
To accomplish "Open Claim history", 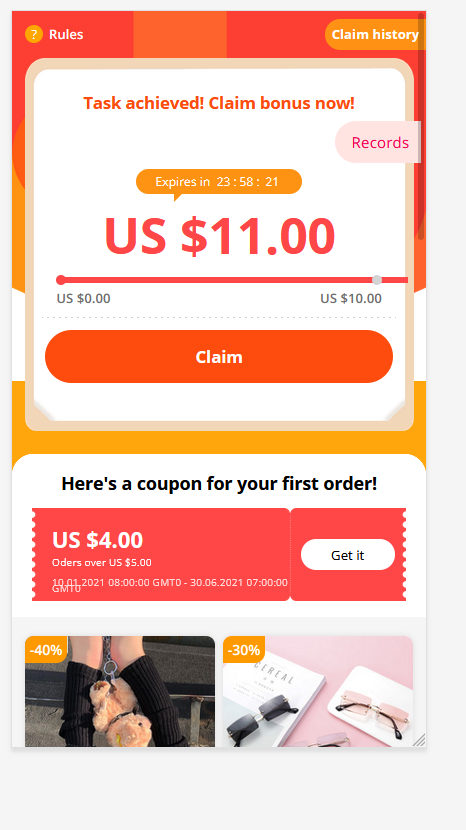I will tap(375, 34).
